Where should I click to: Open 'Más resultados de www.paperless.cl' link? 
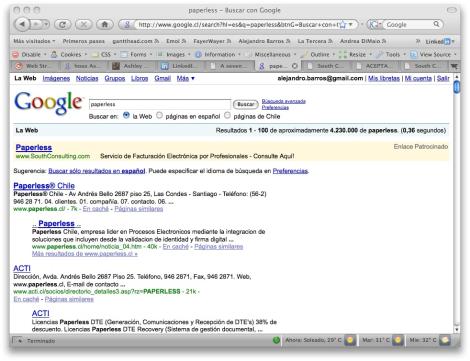[x=85, y=254]
